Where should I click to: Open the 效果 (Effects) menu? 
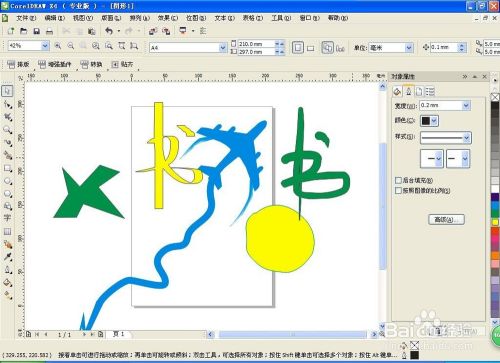point(168,18)
